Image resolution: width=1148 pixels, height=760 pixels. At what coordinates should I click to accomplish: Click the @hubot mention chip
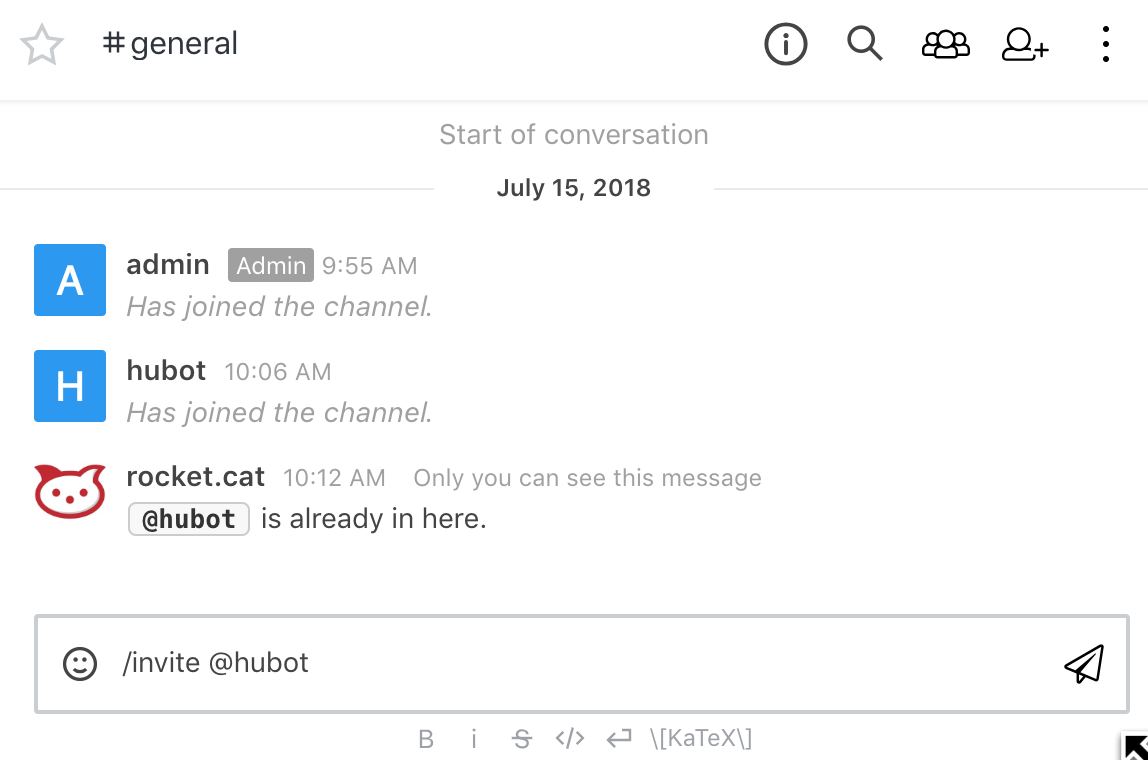(188, 519)
